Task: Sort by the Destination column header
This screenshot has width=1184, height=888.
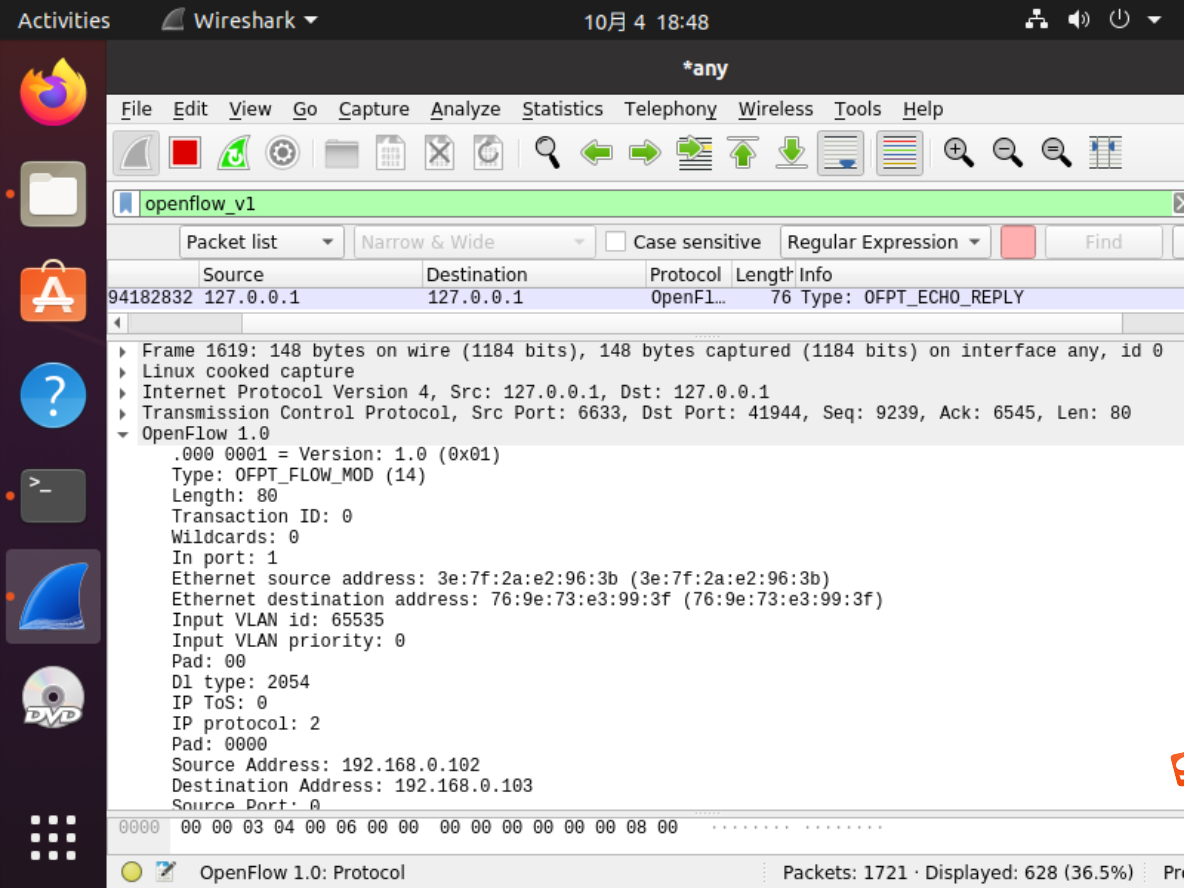Action: coord(534,274)
